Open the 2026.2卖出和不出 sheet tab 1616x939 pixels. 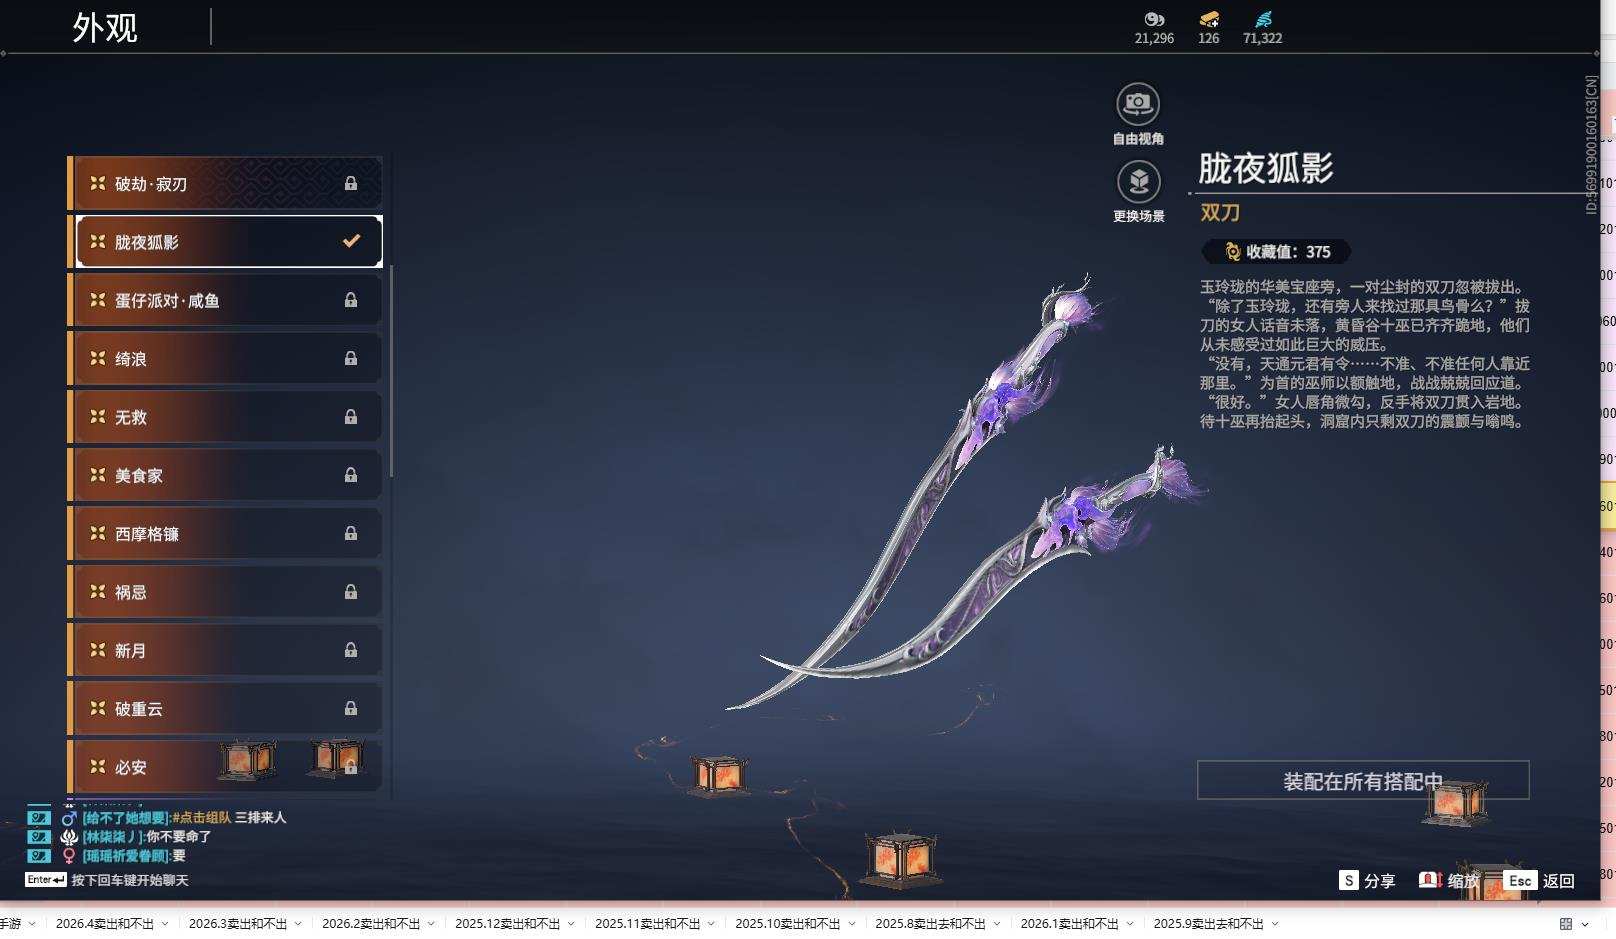pos(371,924)
